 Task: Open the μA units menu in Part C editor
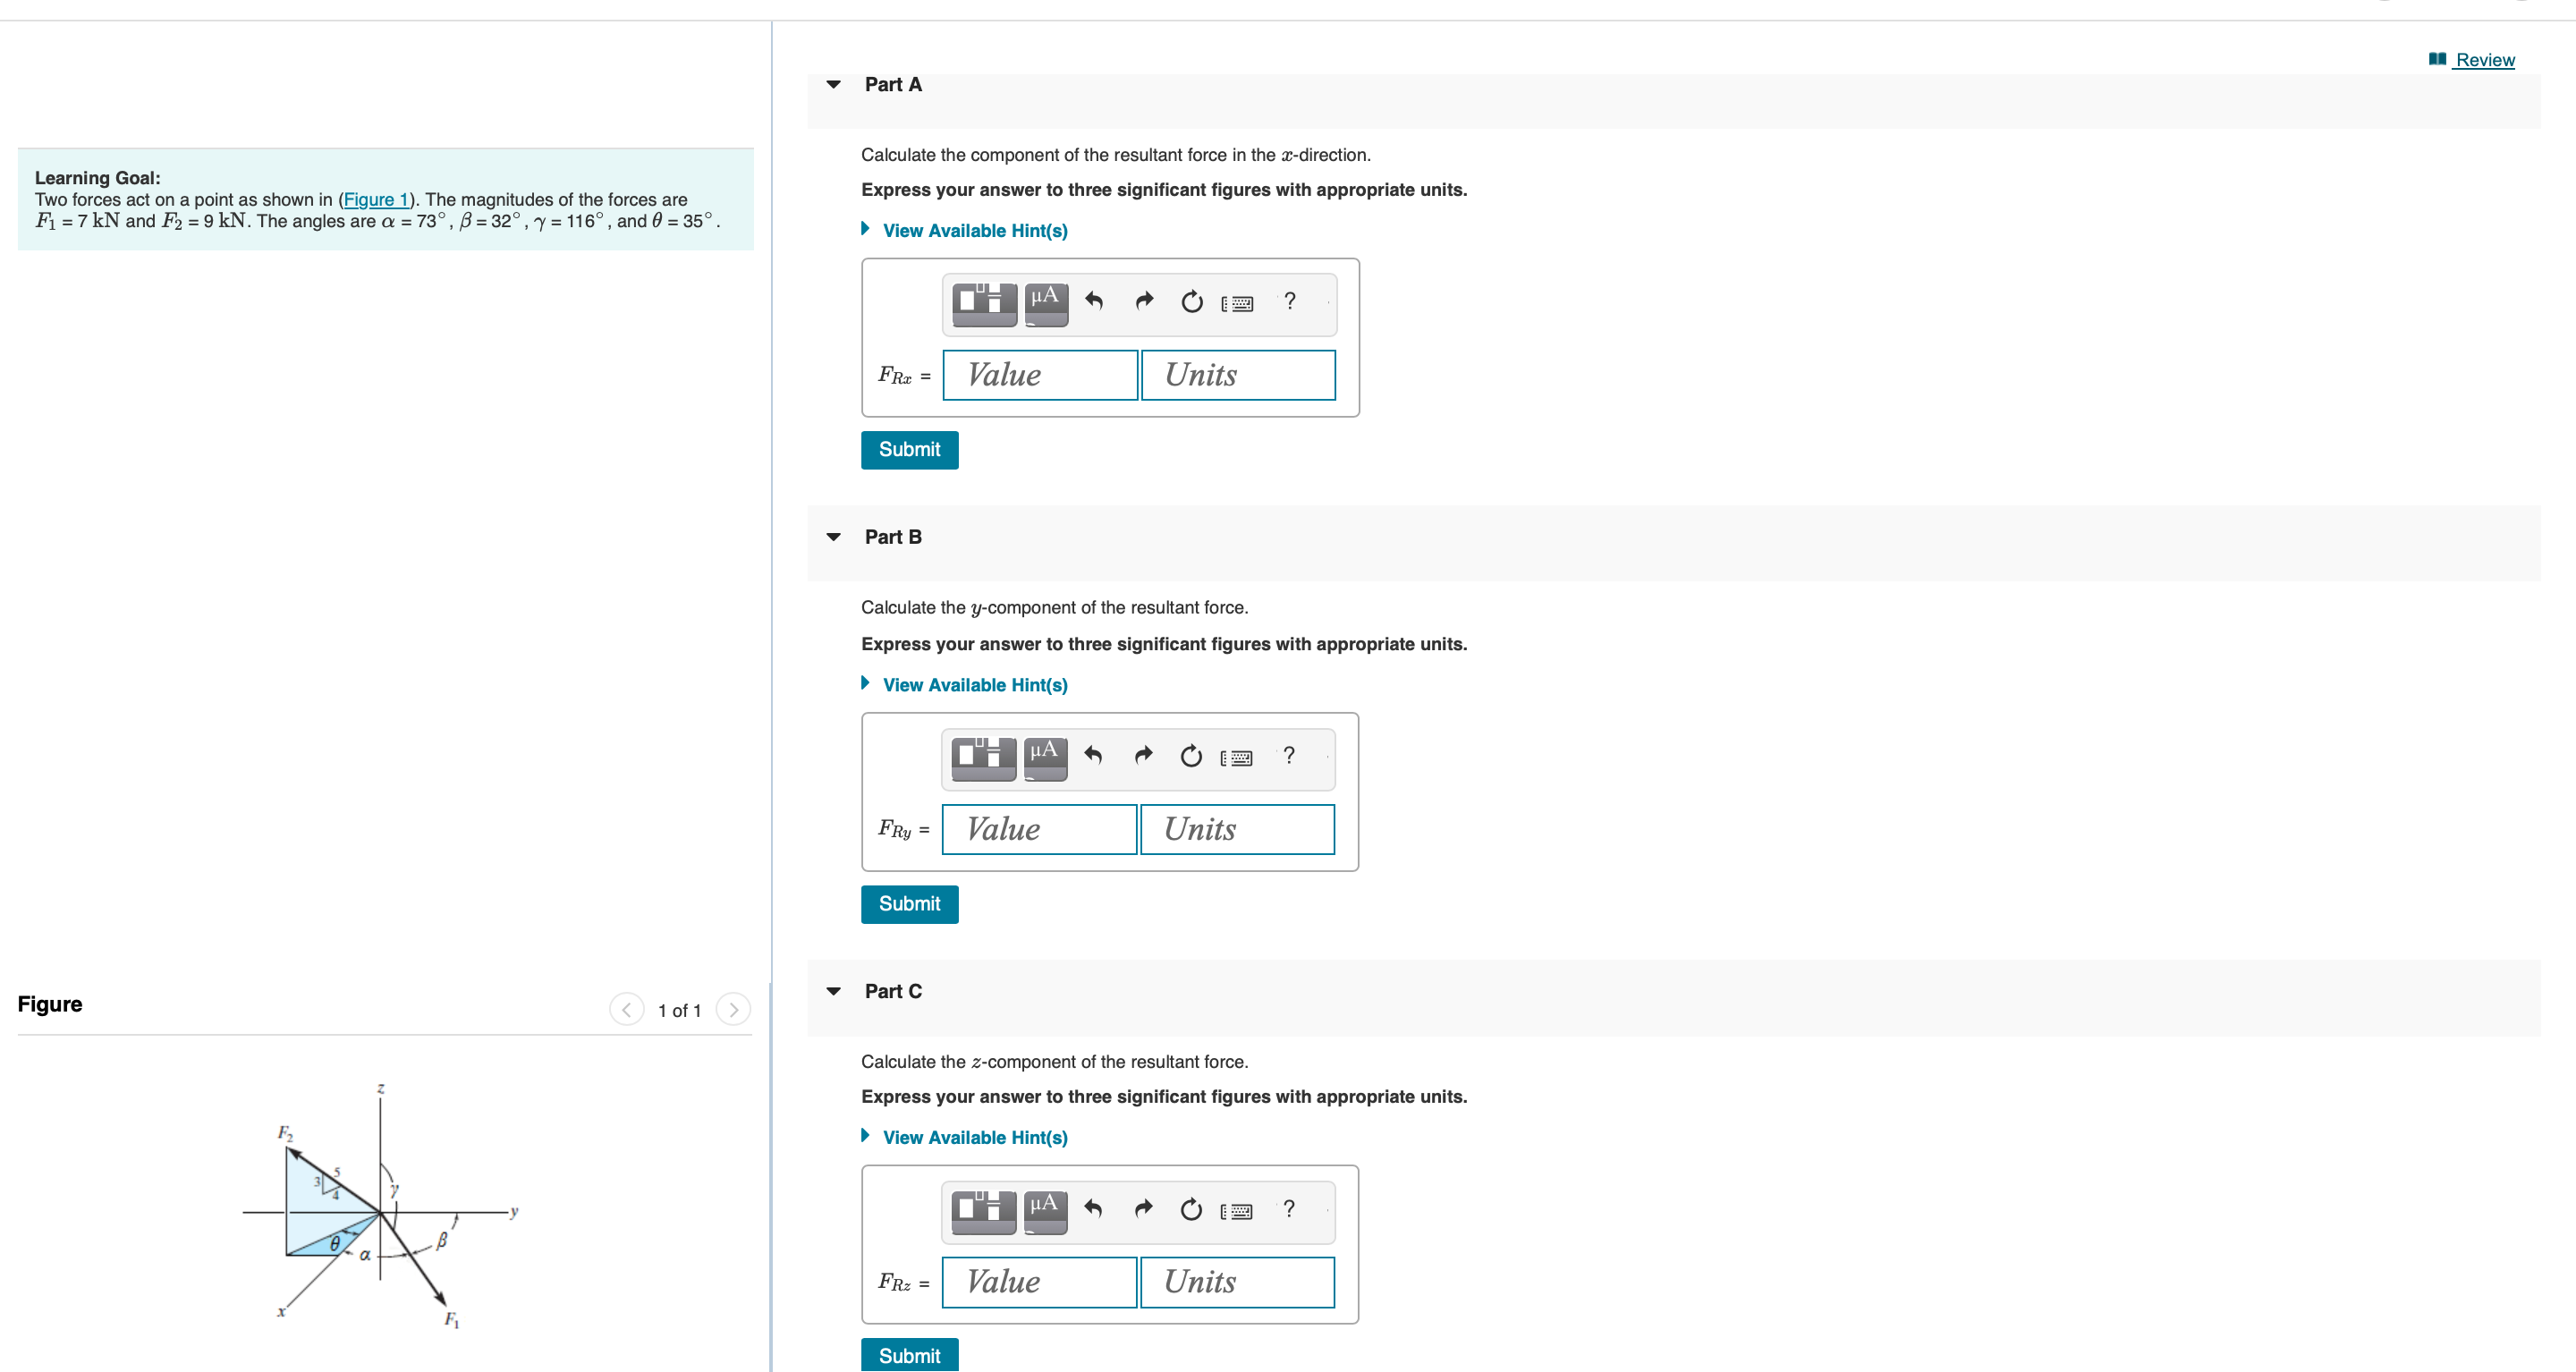point(1044,1209)
